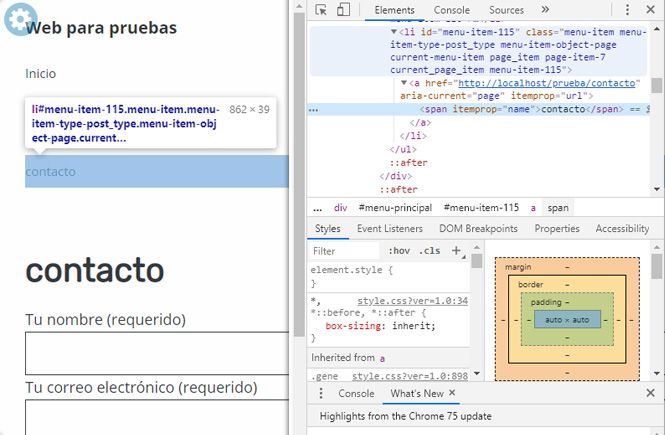Click the auto × auto content box

pyautogui.click(x=567, y=320)
